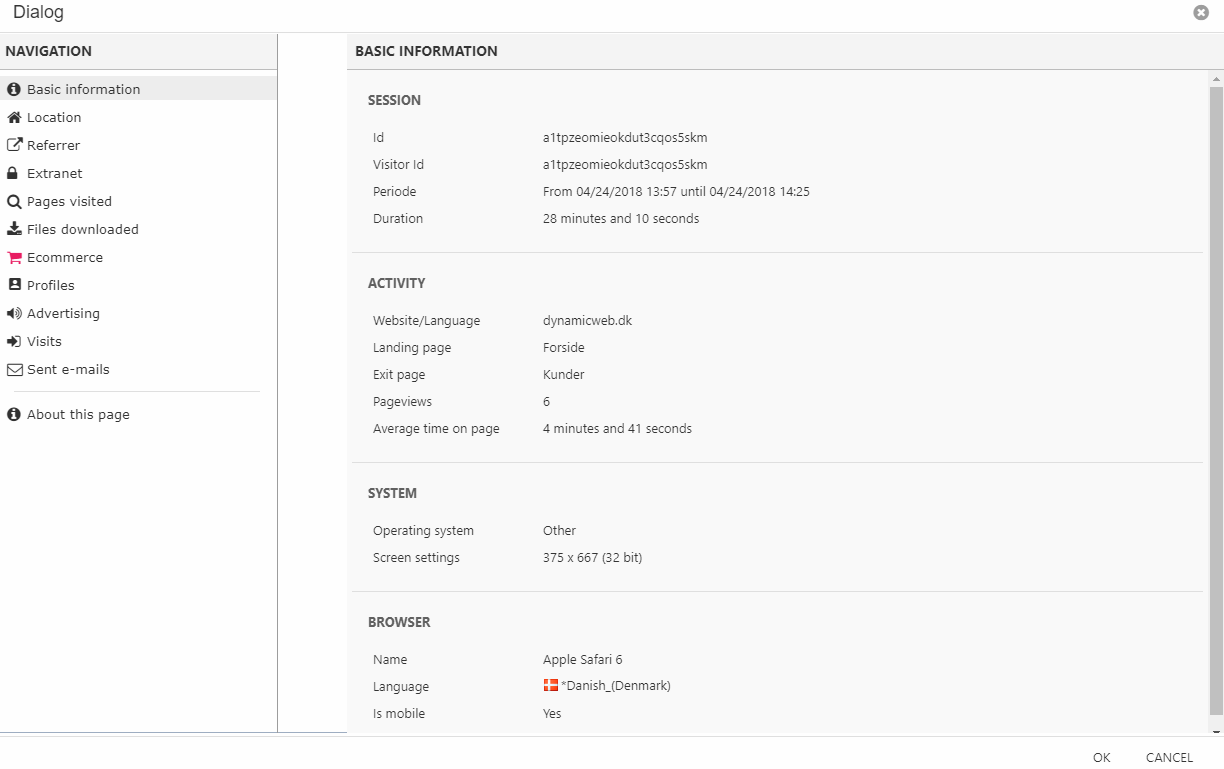Click the Referrer external link icon
Viewport: 1224px width, 769px height.
14,145
